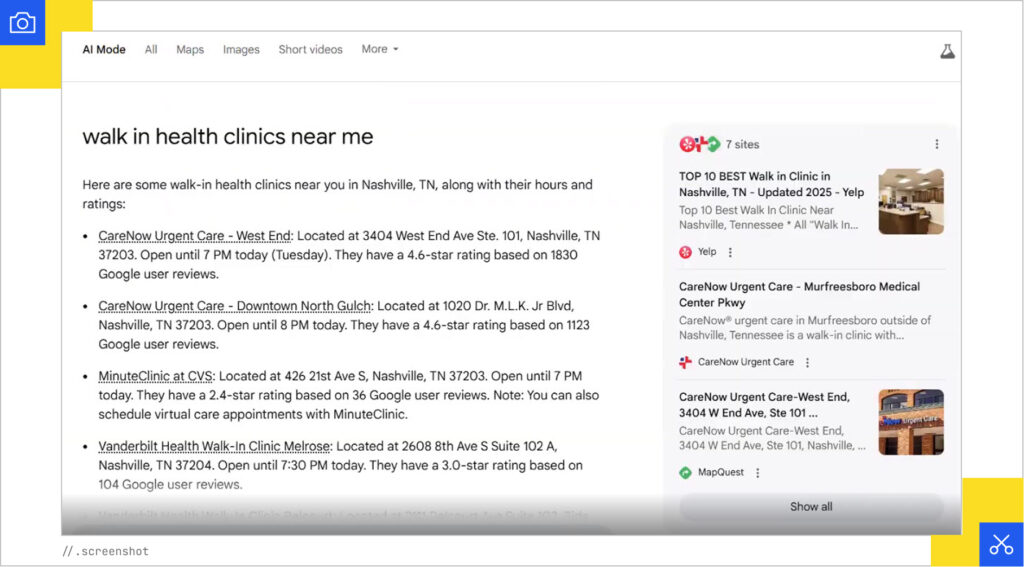The width and height of the screenshot is (1024, 567).
Task: Switch to the Images tab
Action: coord(241,49)
